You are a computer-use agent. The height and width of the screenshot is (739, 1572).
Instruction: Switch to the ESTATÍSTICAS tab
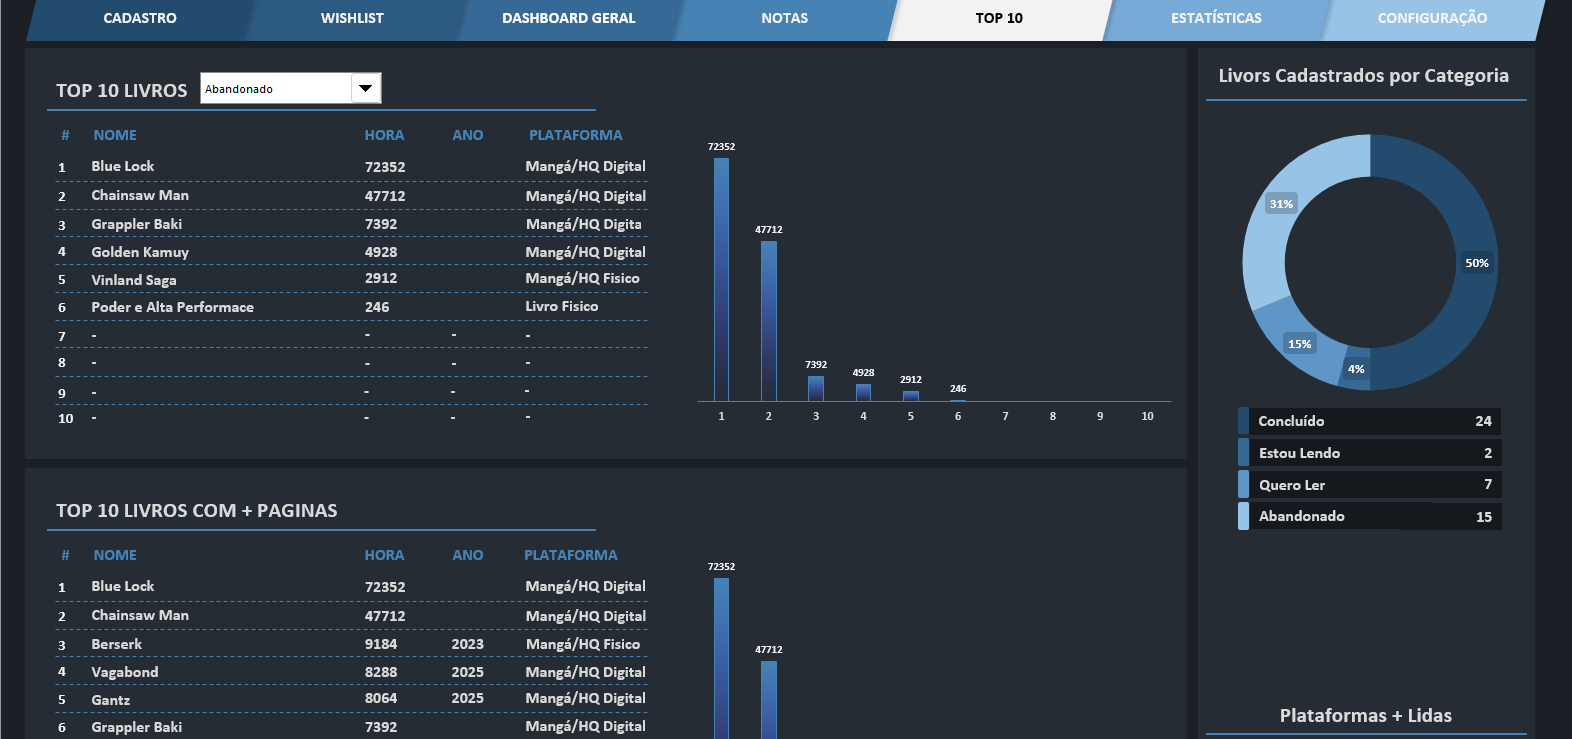pos(1216,18)
